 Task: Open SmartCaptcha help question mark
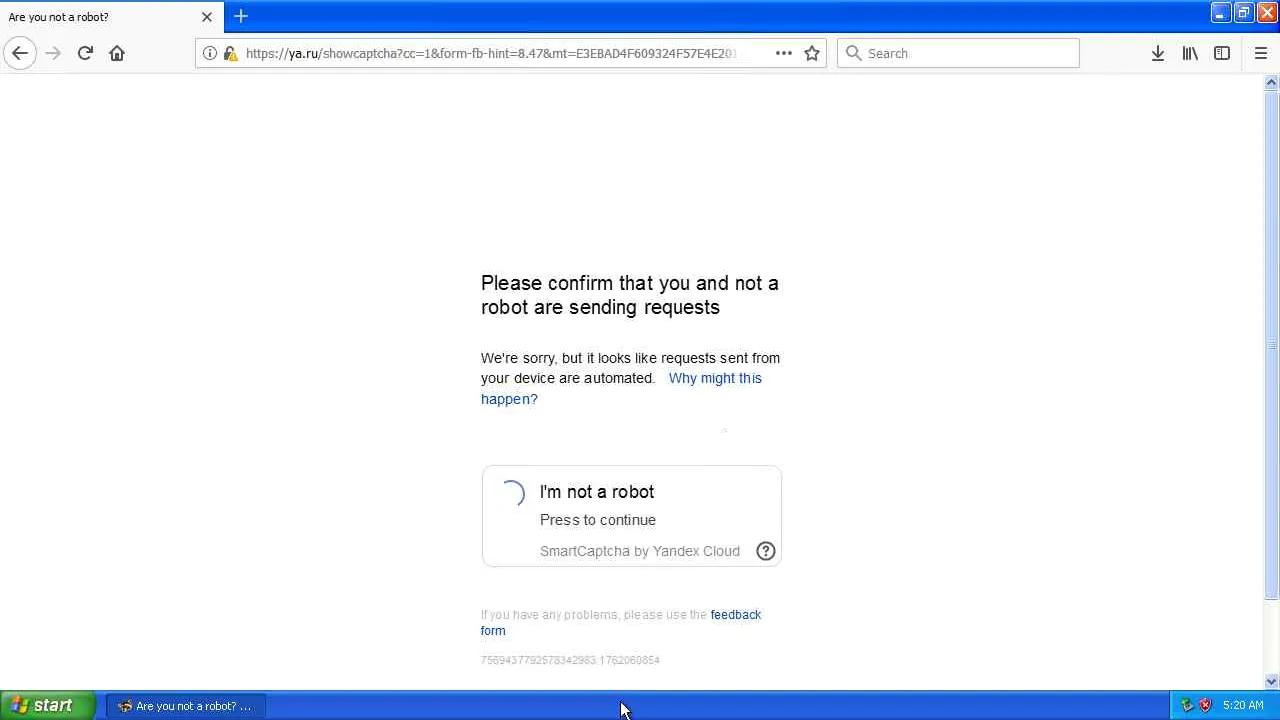[x=766, y=551]
